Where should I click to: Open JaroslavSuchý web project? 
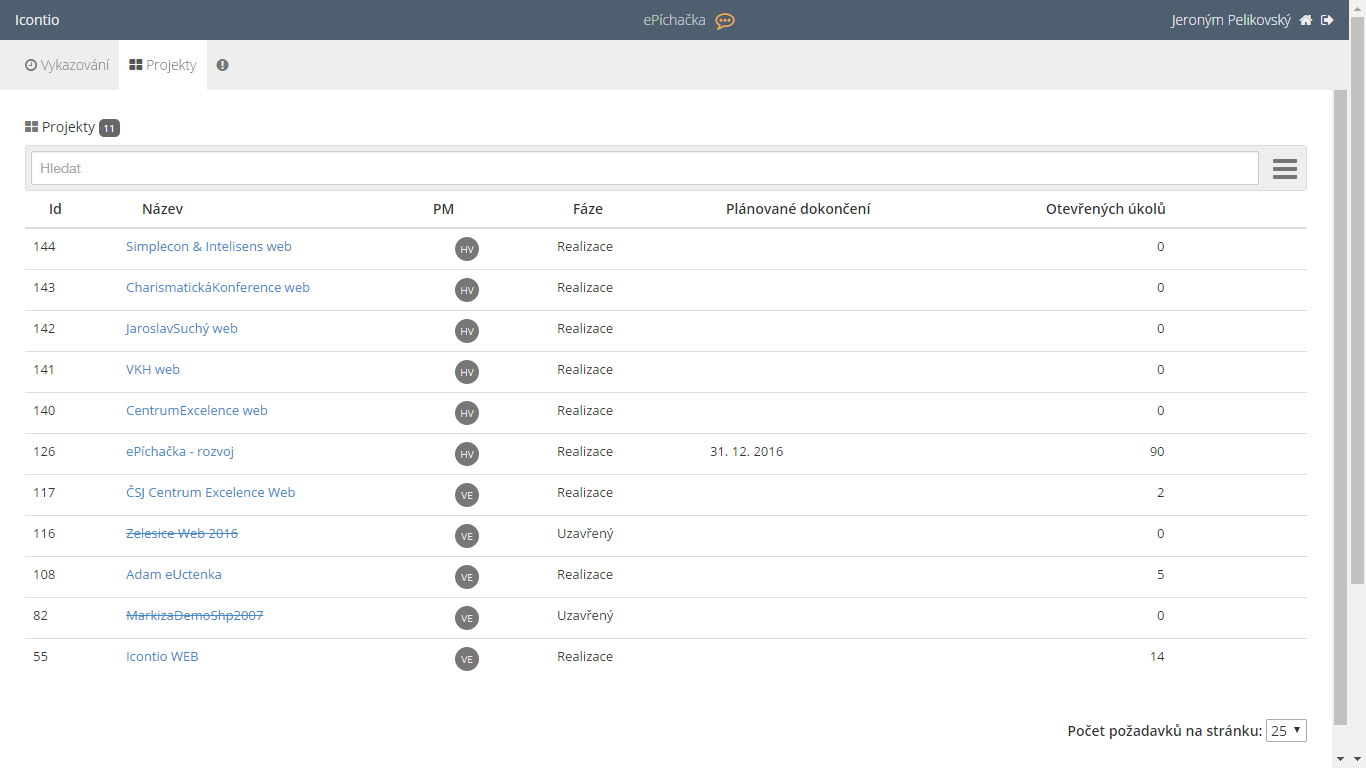click(x=182, y=328)
